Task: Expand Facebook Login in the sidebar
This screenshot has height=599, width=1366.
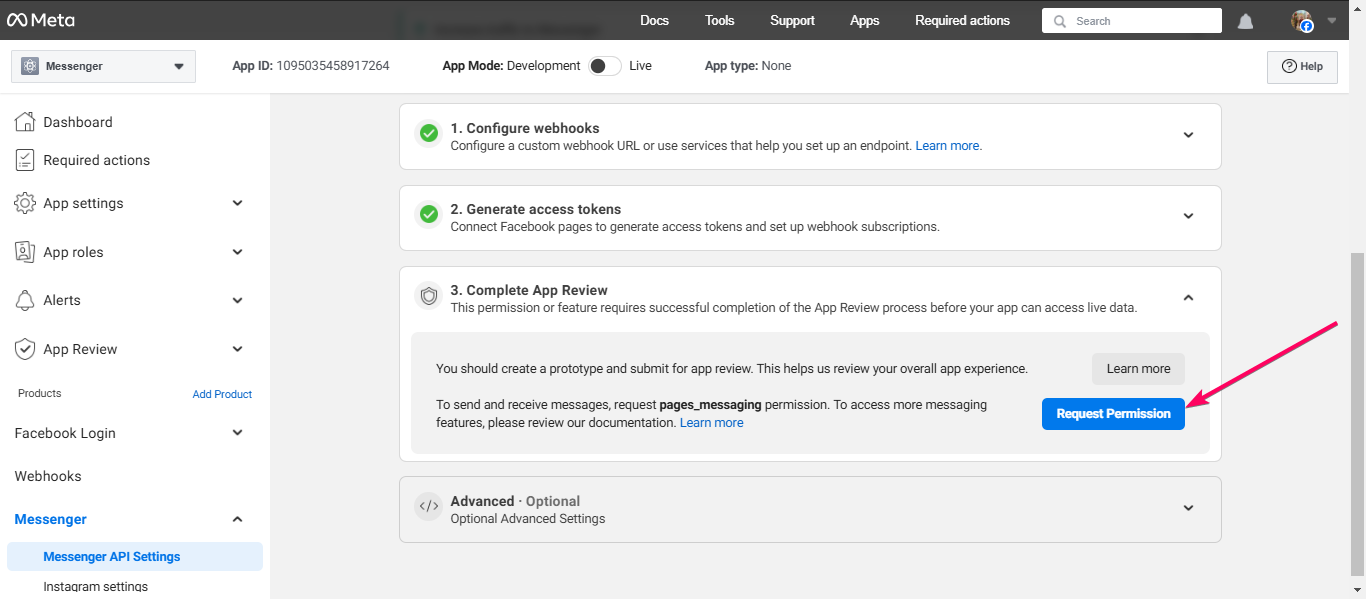Action: point(238,433)
